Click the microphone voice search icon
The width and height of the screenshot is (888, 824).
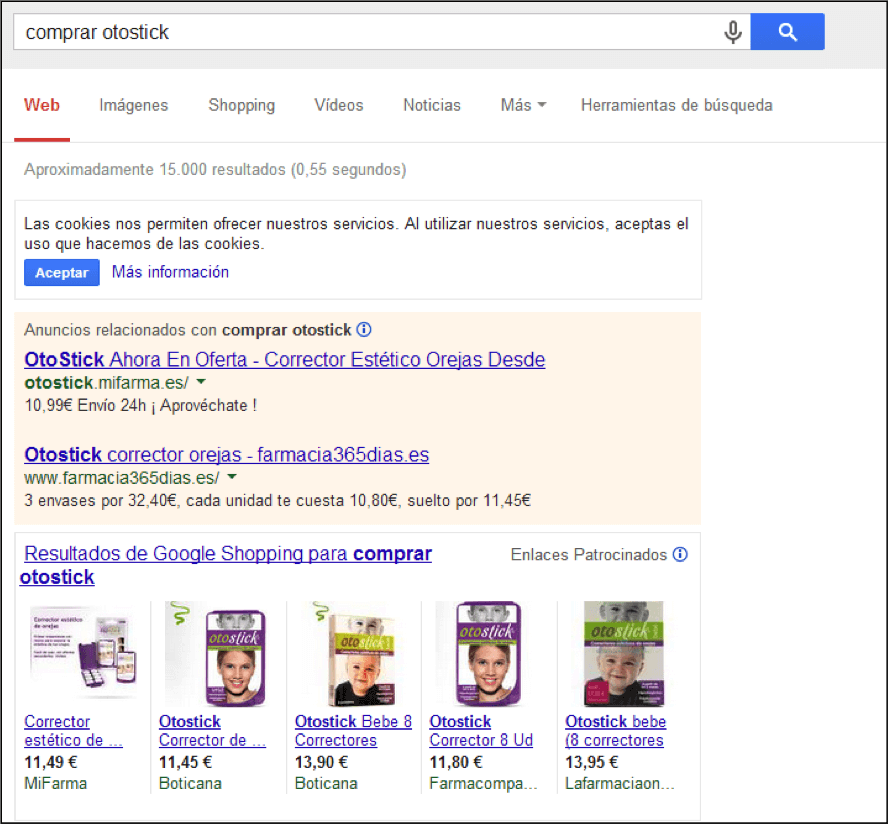click(732, 32)
